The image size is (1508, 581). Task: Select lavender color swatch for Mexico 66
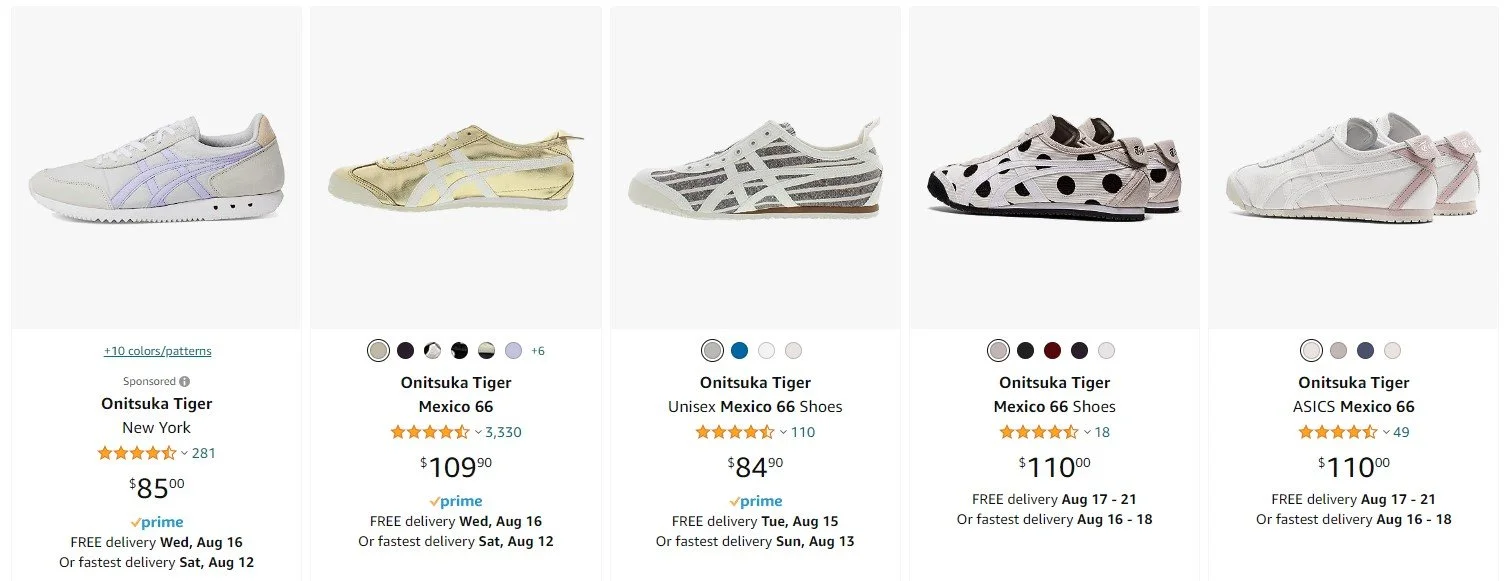(x=513, y=351)
